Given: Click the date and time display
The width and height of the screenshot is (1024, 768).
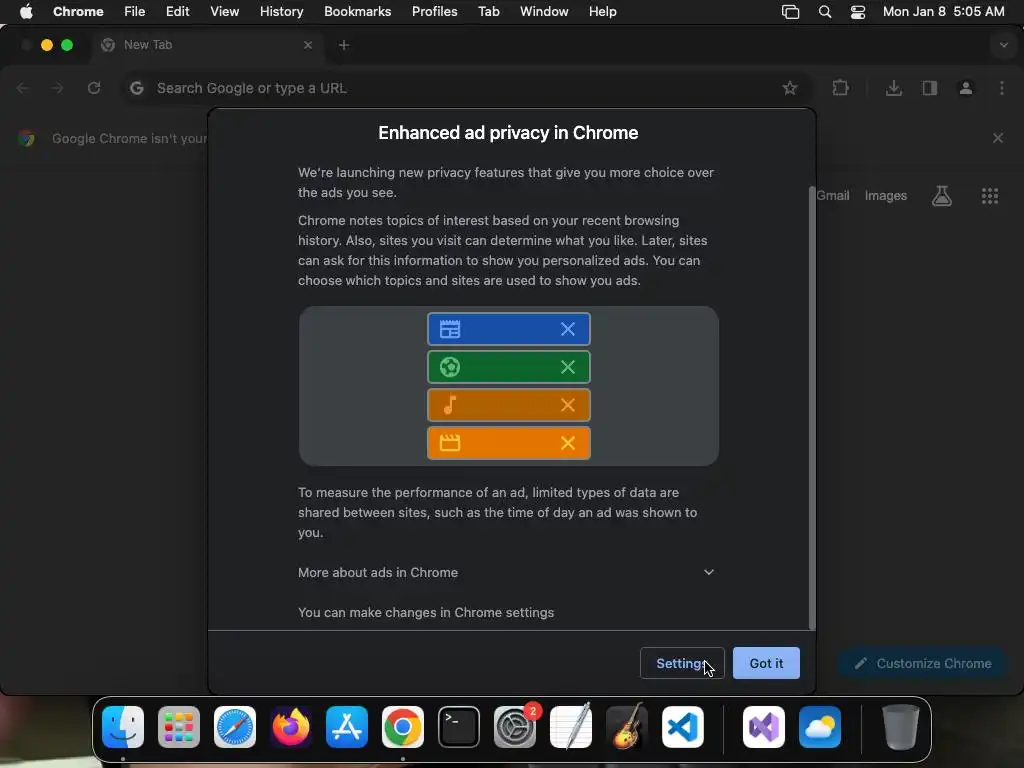Looking at the screenshot, I should point(944,12).
